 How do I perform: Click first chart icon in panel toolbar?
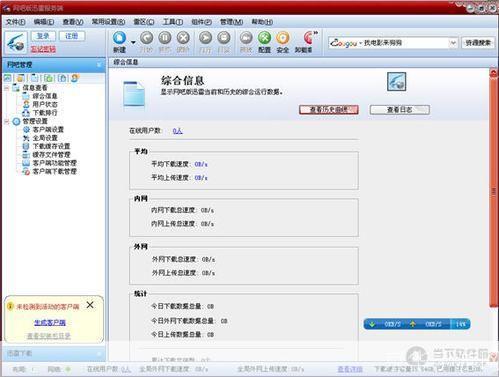click(7, 78)
